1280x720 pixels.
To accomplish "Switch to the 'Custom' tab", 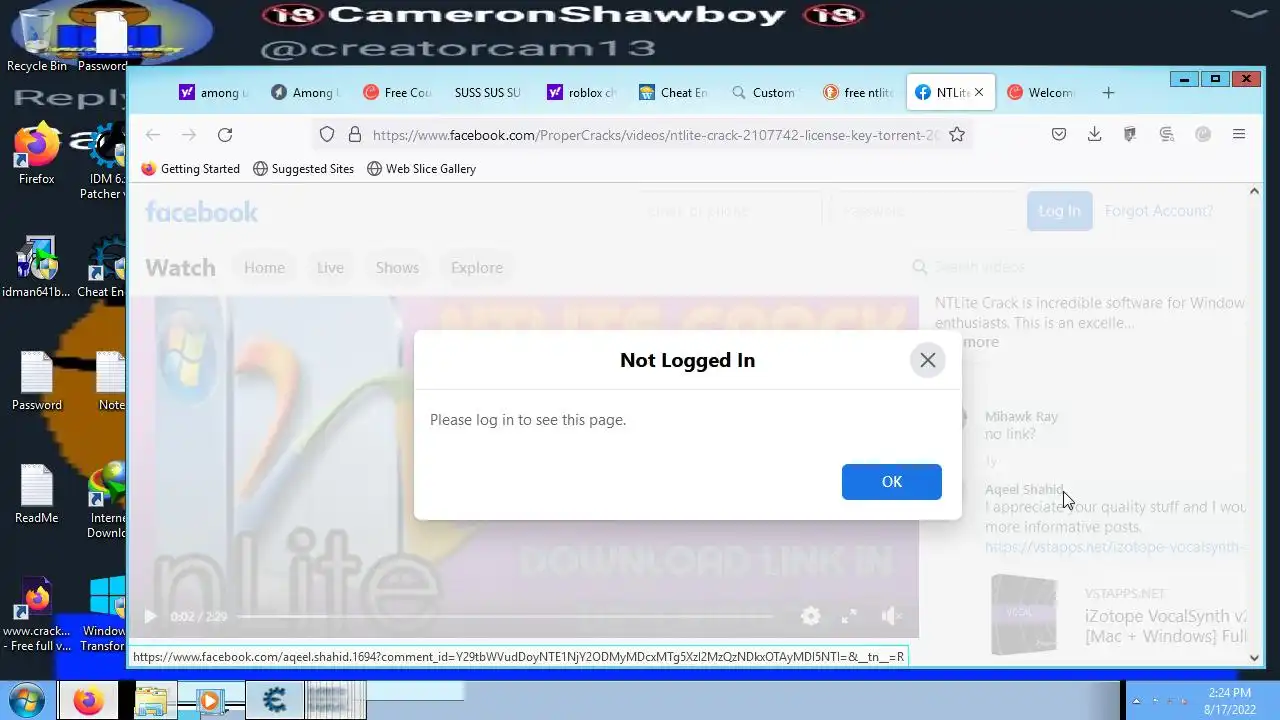I will [765, 93].
